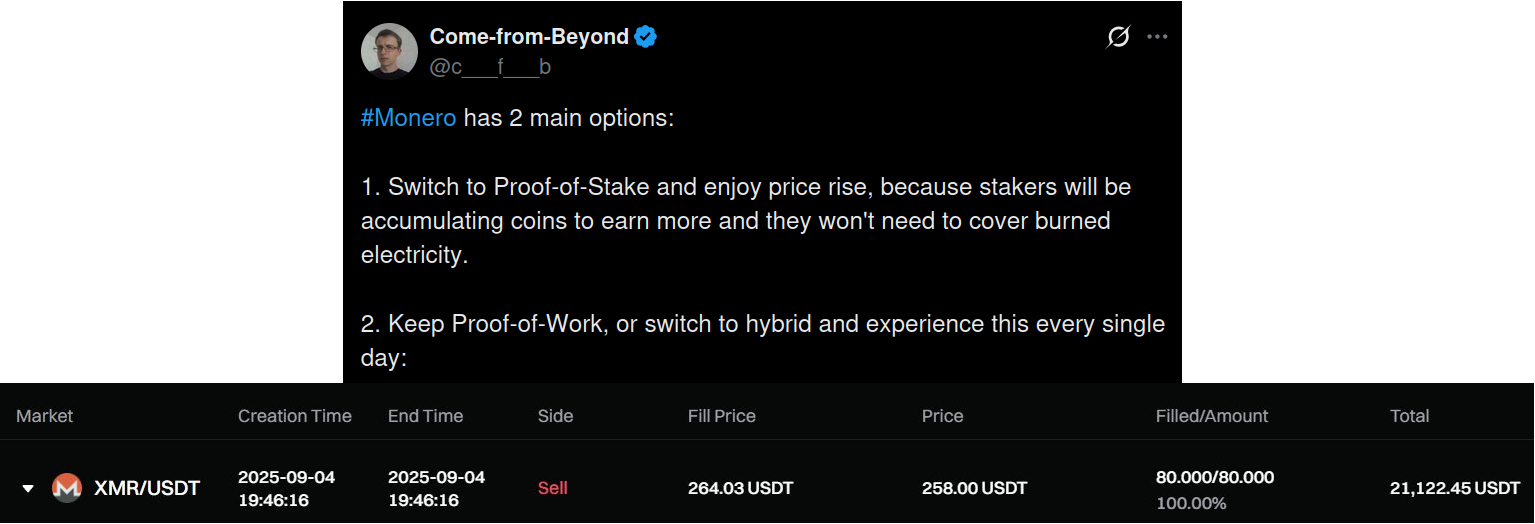
Task: Click the Filled/Amount column header
Action: [1211, 416]
